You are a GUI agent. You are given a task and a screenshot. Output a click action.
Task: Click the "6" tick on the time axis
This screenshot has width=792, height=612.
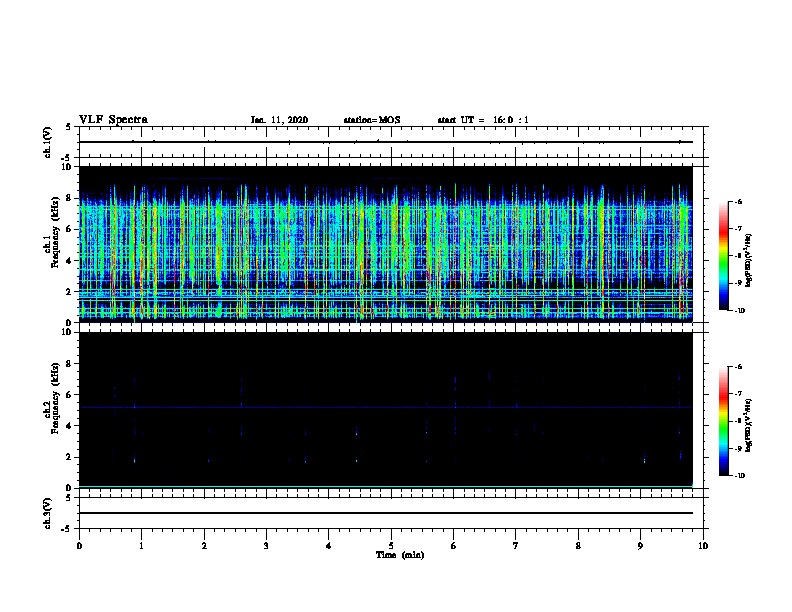click(x=454, y=546)
